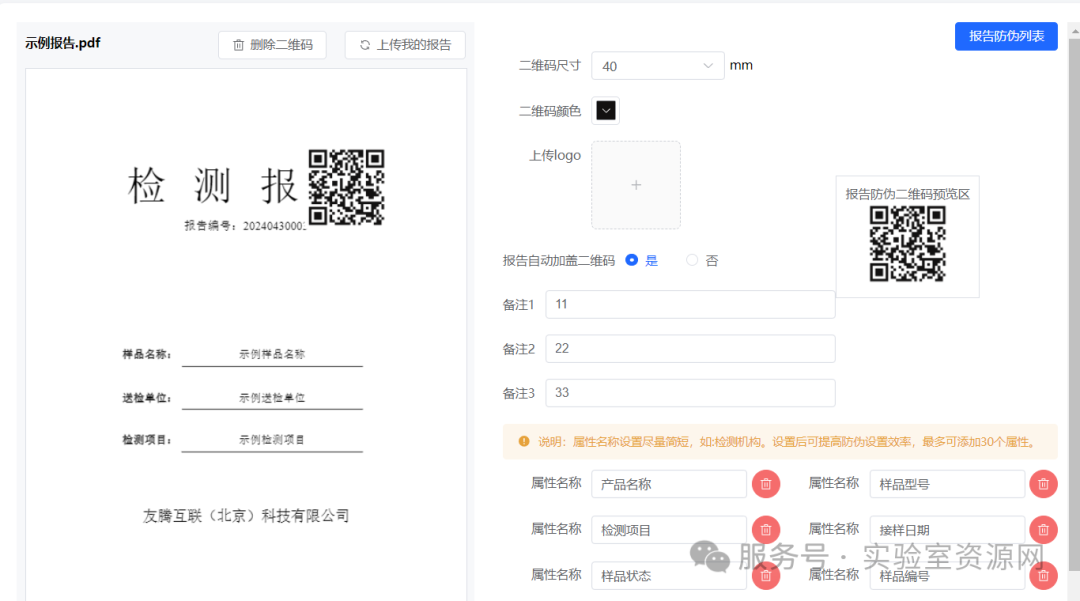Click the orange warning icon in the 说明 notice
Image resolution: width=1080 pixels, height=601 pixels.
coord(523,441)
